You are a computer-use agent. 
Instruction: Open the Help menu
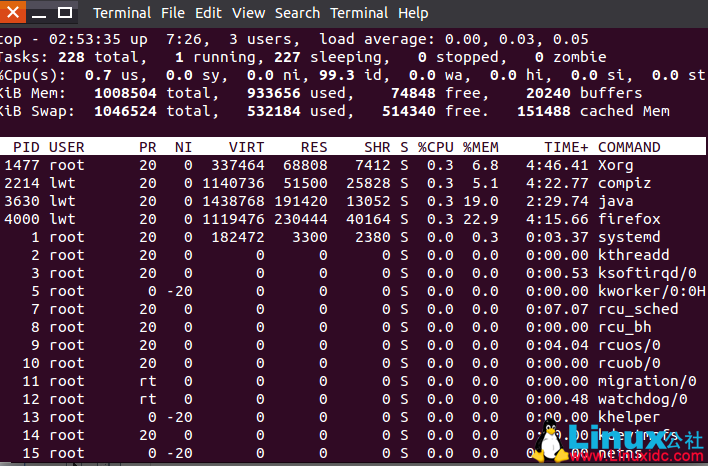tap(413, 13)
